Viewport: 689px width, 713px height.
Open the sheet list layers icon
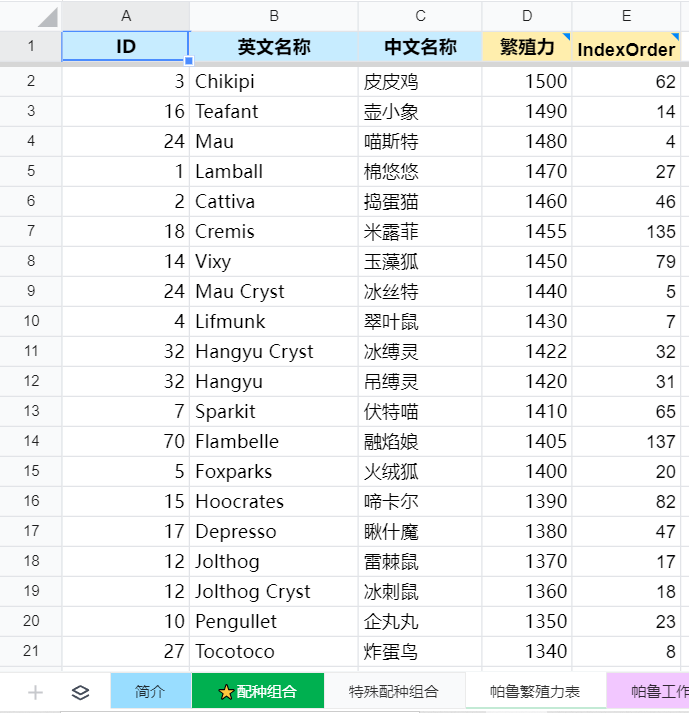(80, 693)
